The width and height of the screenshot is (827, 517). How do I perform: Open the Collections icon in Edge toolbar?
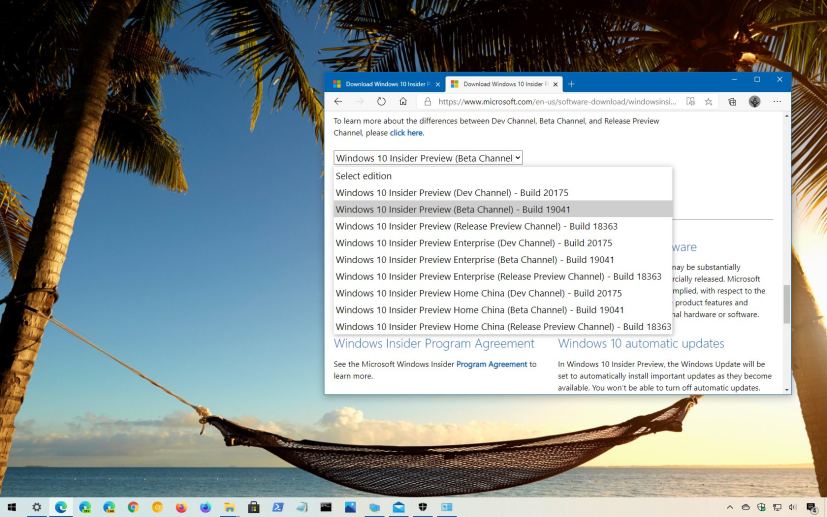click(x=732, y=102)
